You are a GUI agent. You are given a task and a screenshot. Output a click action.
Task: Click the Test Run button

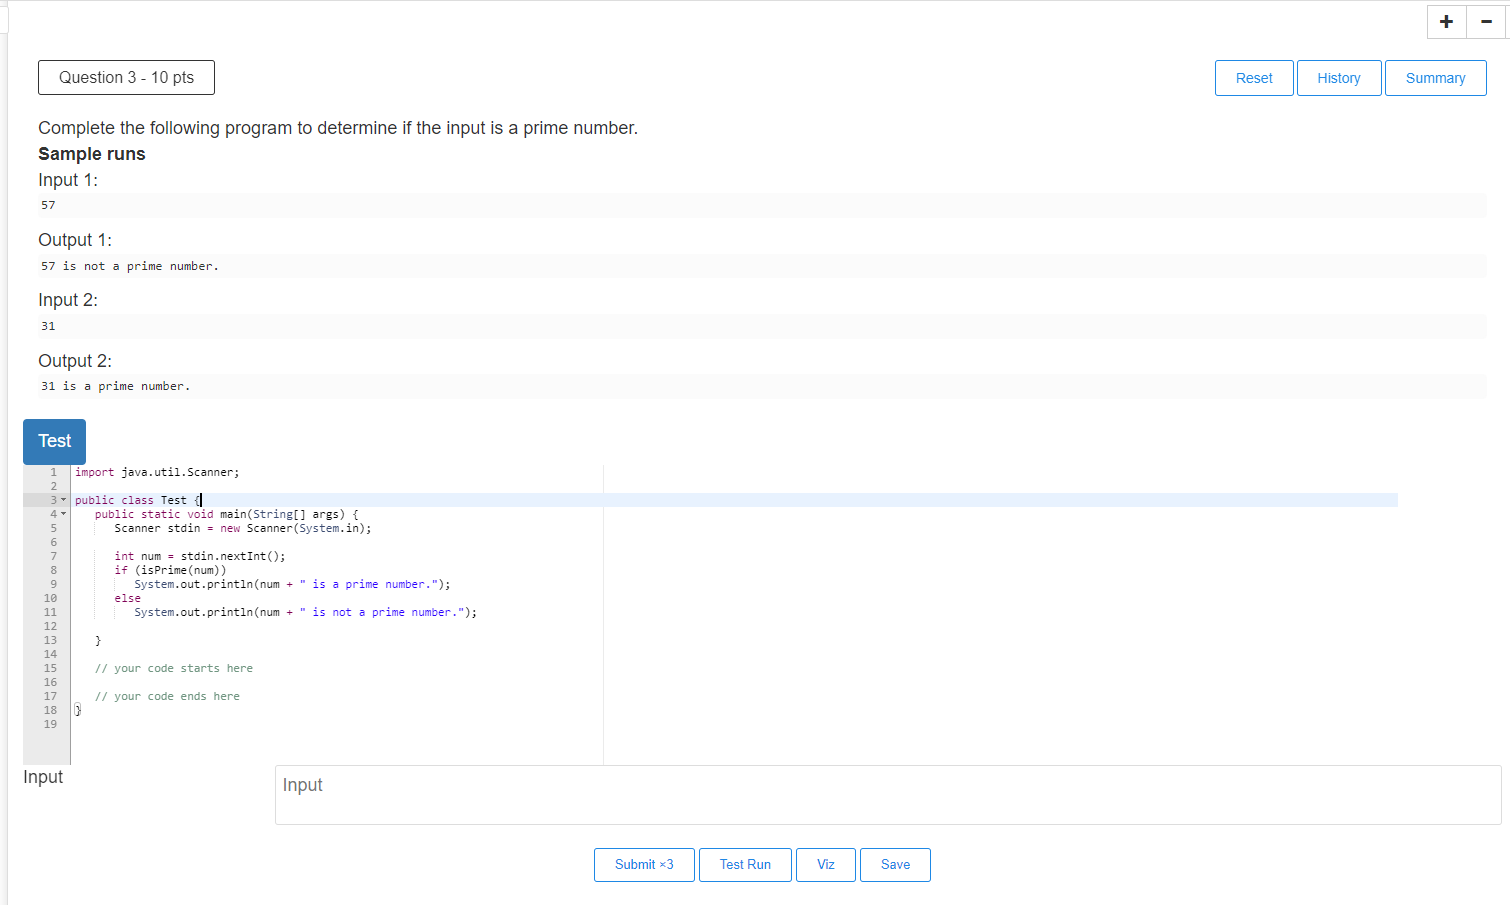745,864
